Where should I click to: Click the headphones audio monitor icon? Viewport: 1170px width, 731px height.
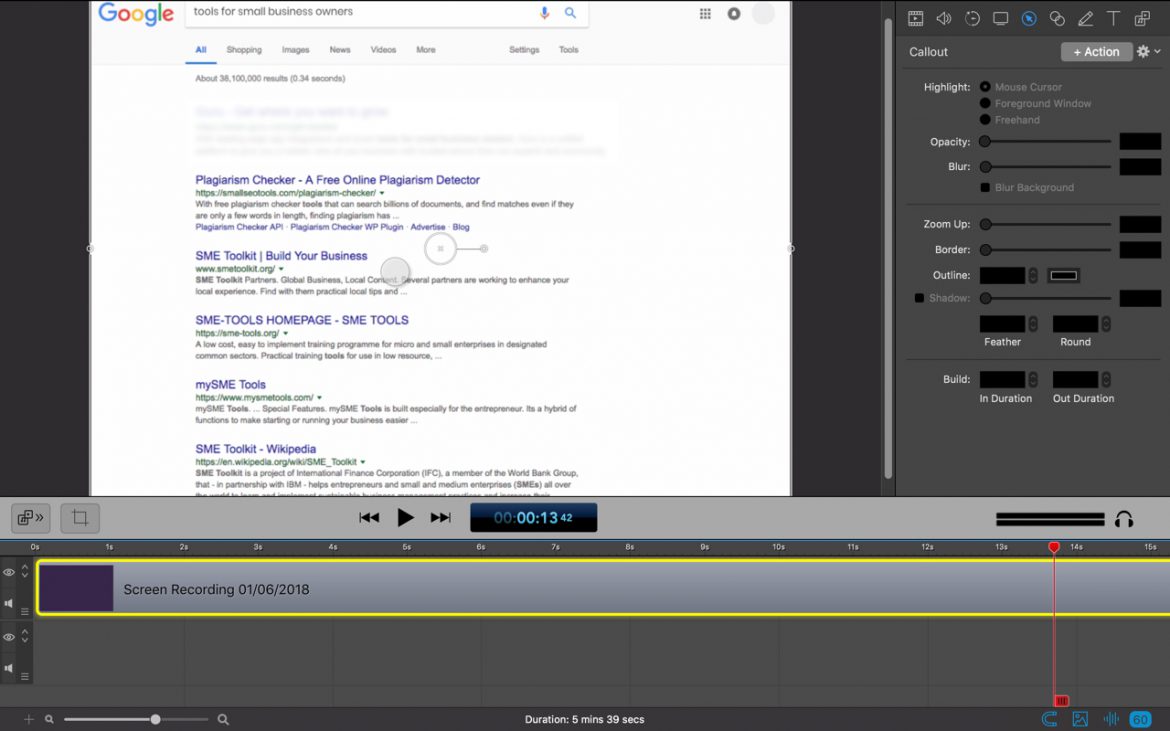click(1124, 519)
